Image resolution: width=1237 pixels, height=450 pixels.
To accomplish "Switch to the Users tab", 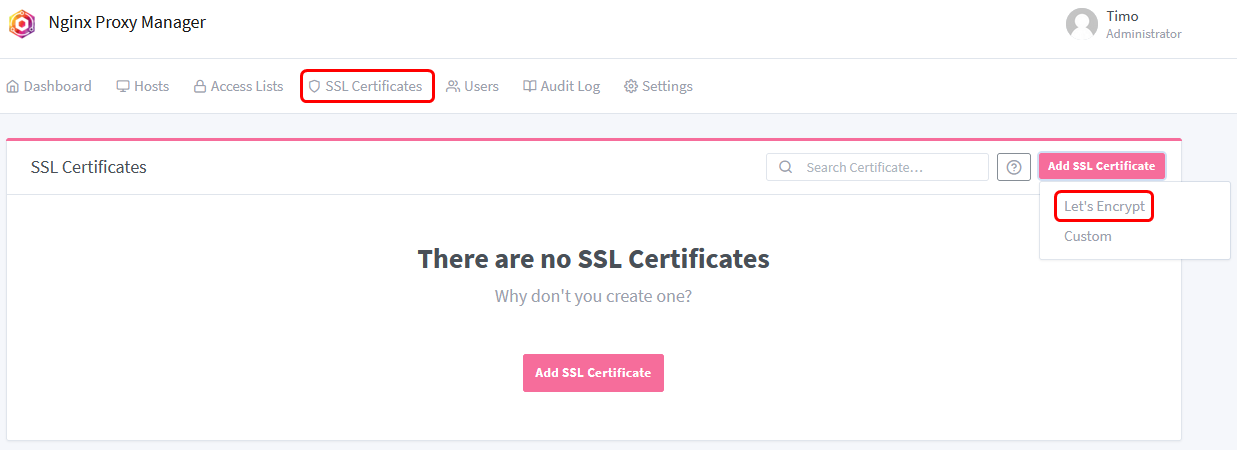I will (473, 86).
